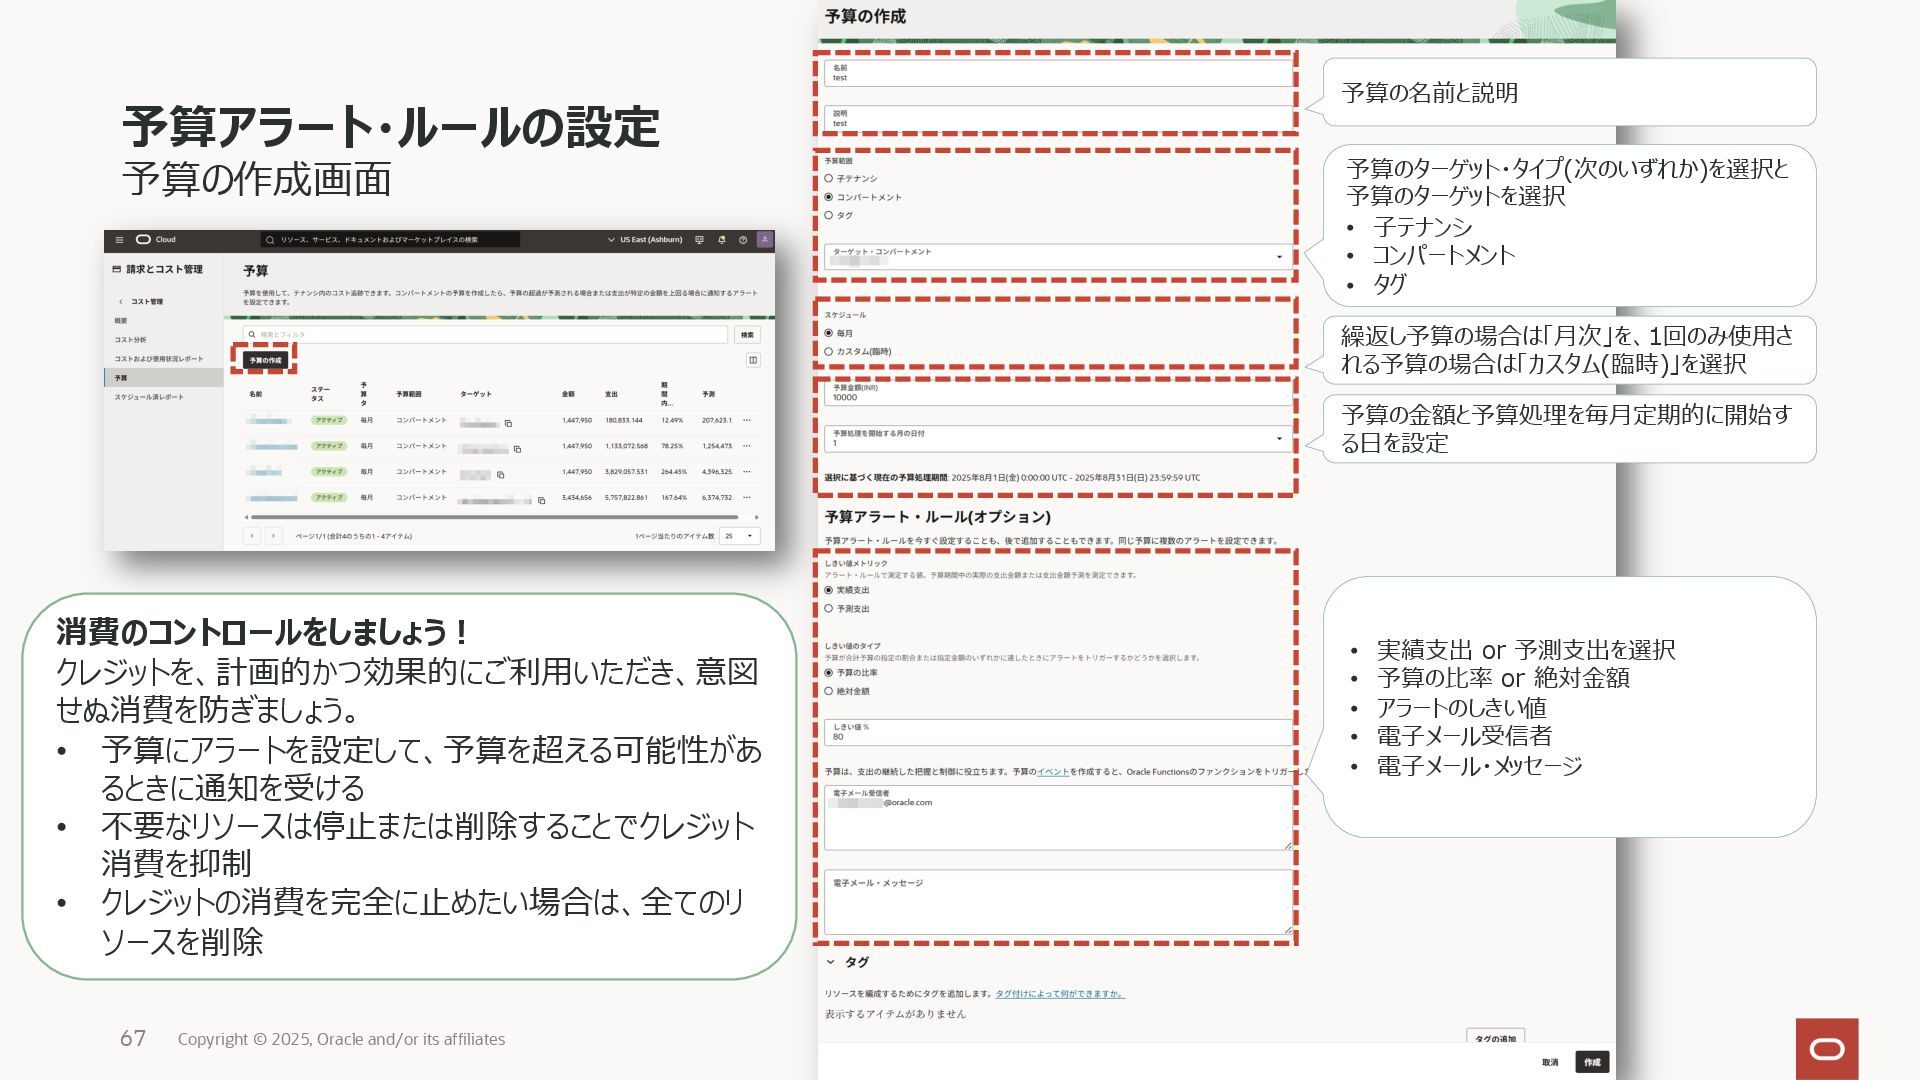
Task: Open the hamburger navigation menu in Cloud console
Action: coord(119,240)
